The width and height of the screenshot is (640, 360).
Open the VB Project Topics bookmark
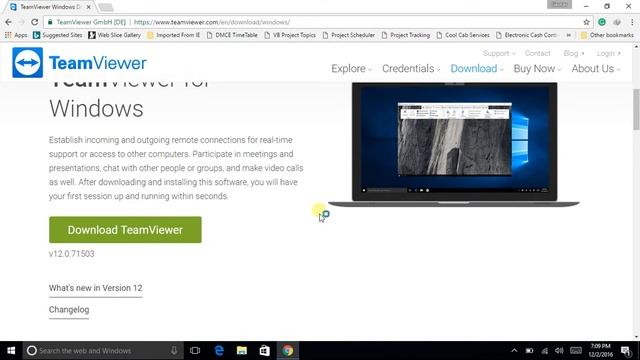point(290,35)
